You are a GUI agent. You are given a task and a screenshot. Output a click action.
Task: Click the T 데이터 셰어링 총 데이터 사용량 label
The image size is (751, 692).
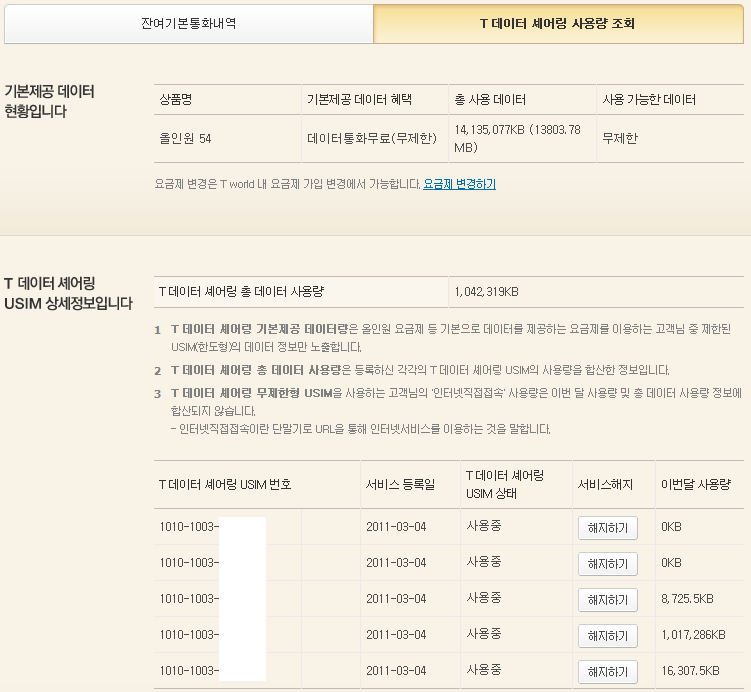click(x=241, y=292)
